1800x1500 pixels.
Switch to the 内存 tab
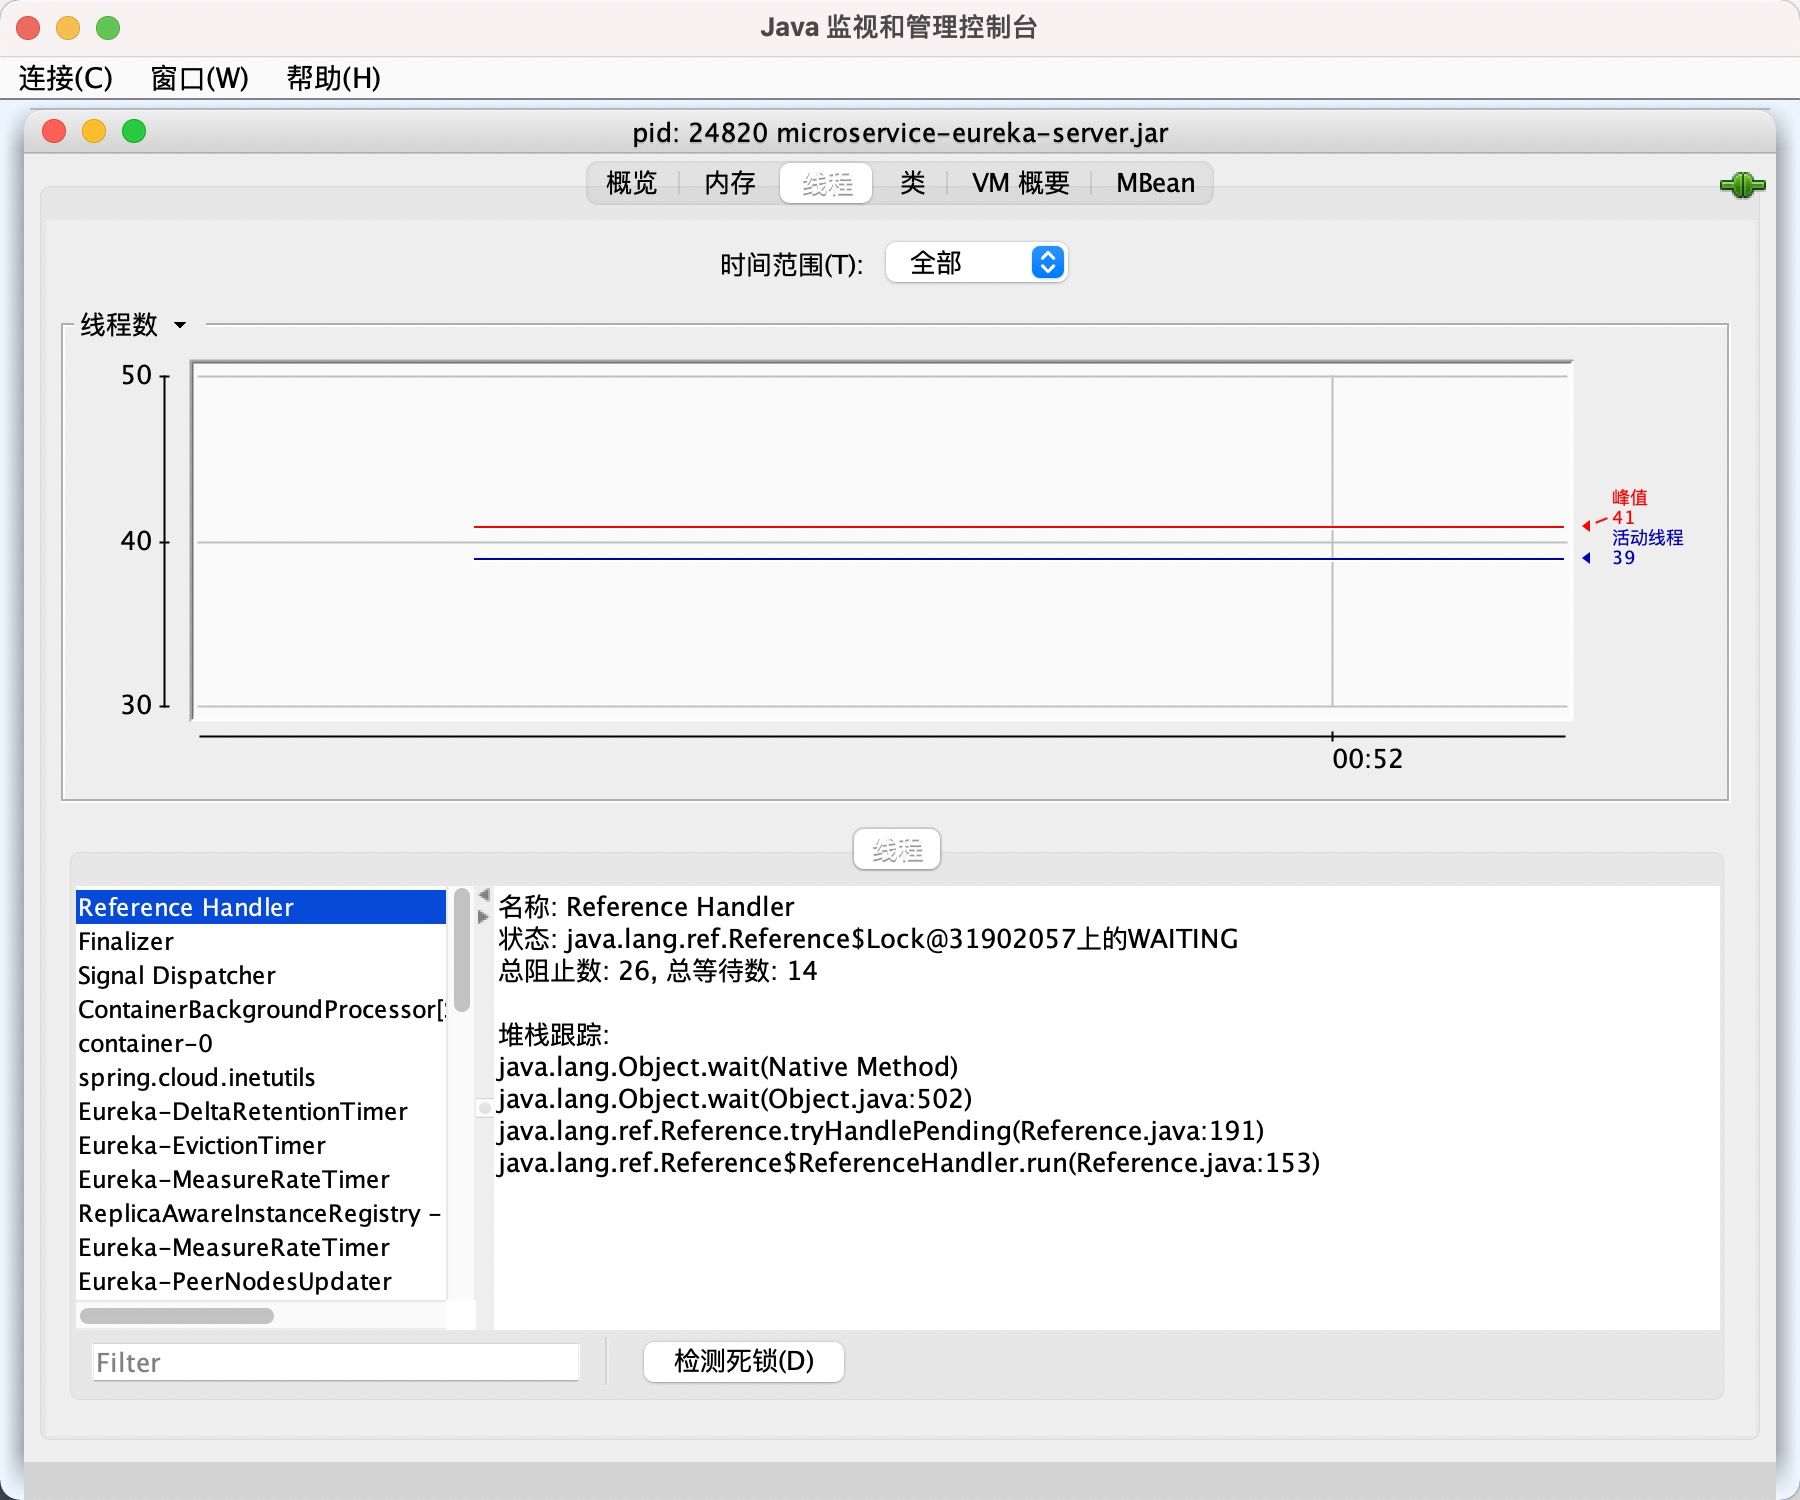730,183
